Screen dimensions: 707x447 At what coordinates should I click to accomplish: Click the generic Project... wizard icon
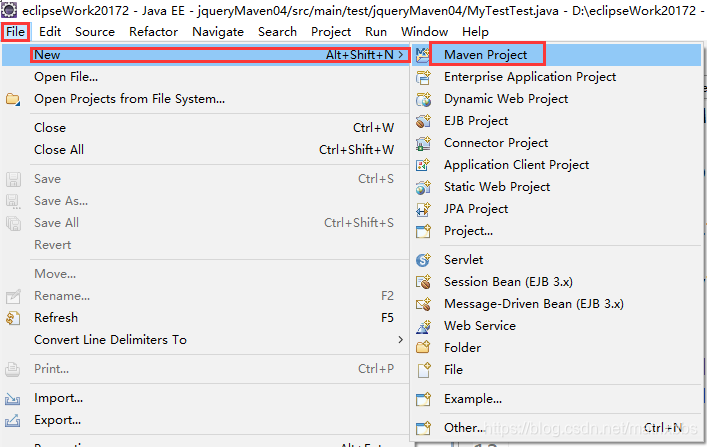coord(423,231)
